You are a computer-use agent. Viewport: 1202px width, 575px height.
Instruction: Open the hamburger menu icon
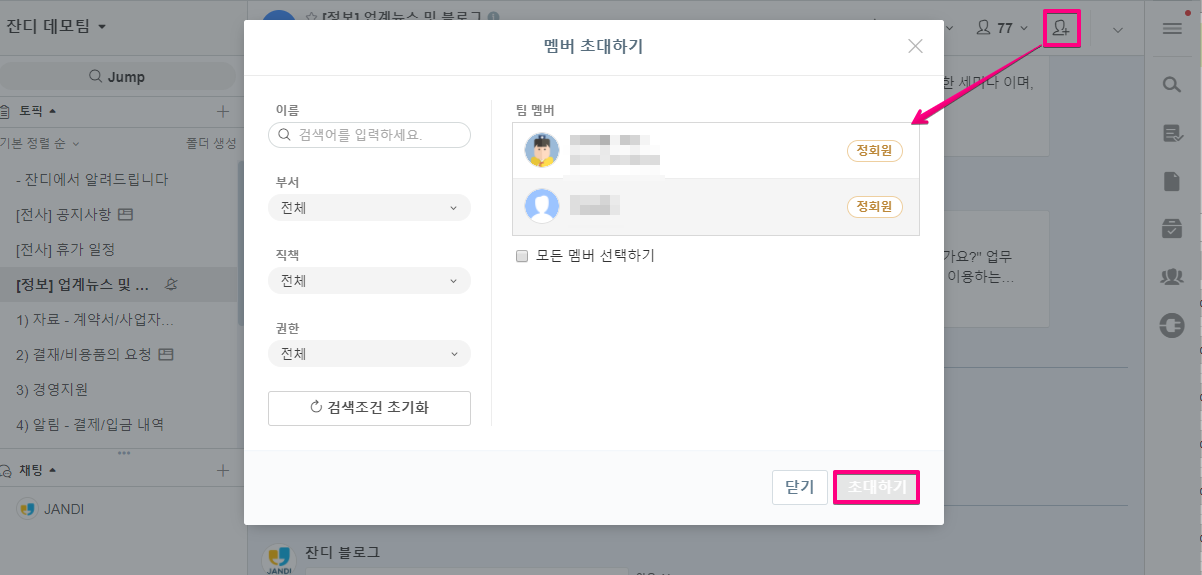(1172, 29)
